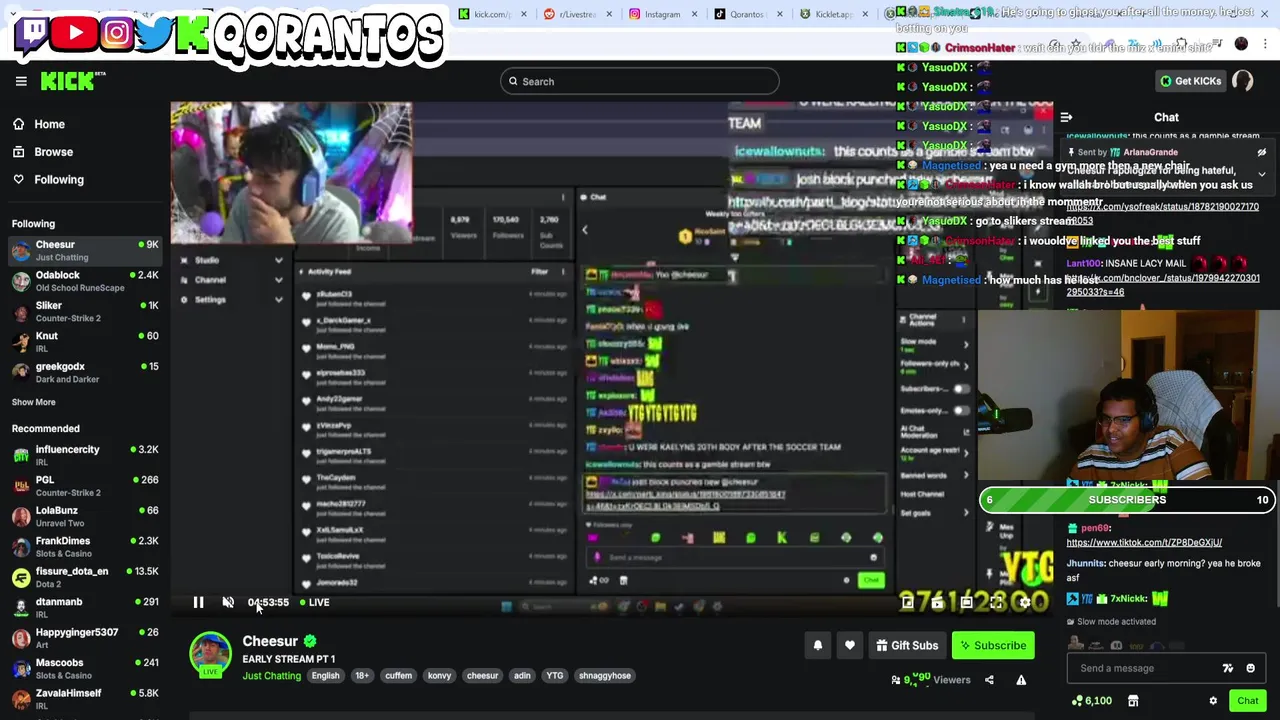Open the 7TV emote menu icon
This screenshot has height=720, width=1280.
click(1228, 668)
